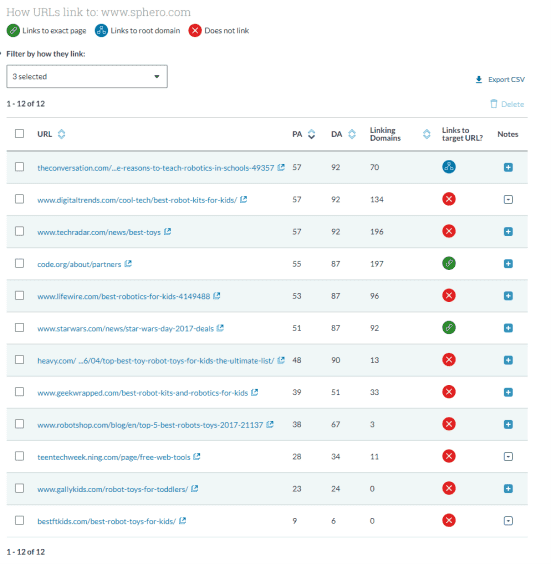Add note with plus icon for code.org row
This screenshot has height=564, width=551.
coord(508,264)
